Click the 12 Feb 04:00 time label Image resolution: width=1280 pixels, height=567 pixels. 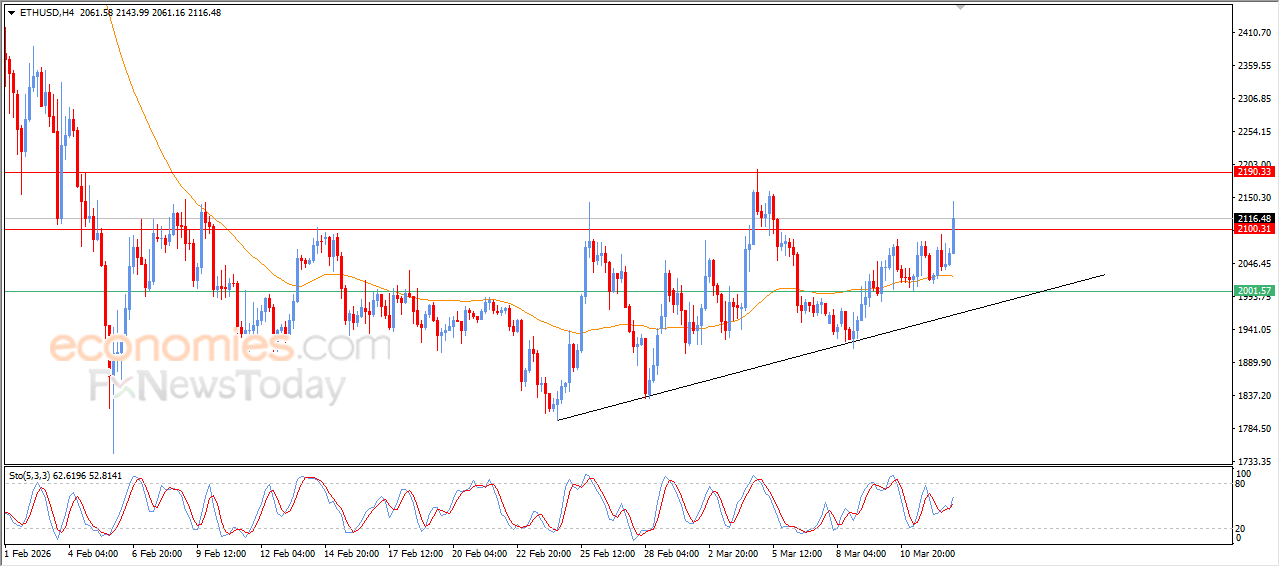click(x=287, y=553)
